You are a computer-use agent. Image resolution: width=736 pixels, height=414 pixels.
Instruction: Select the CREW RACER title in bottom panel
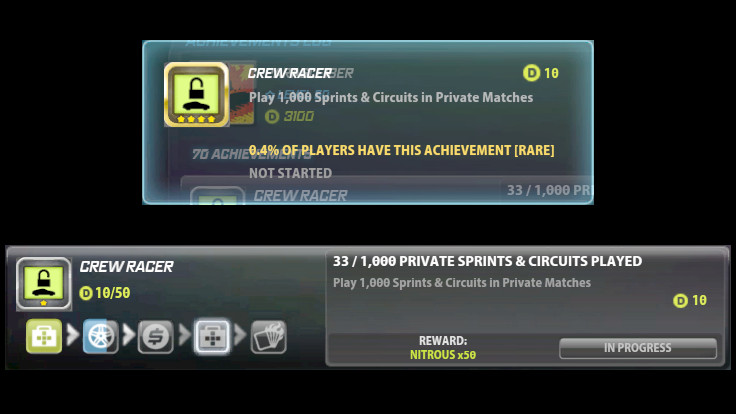(126, 267)
